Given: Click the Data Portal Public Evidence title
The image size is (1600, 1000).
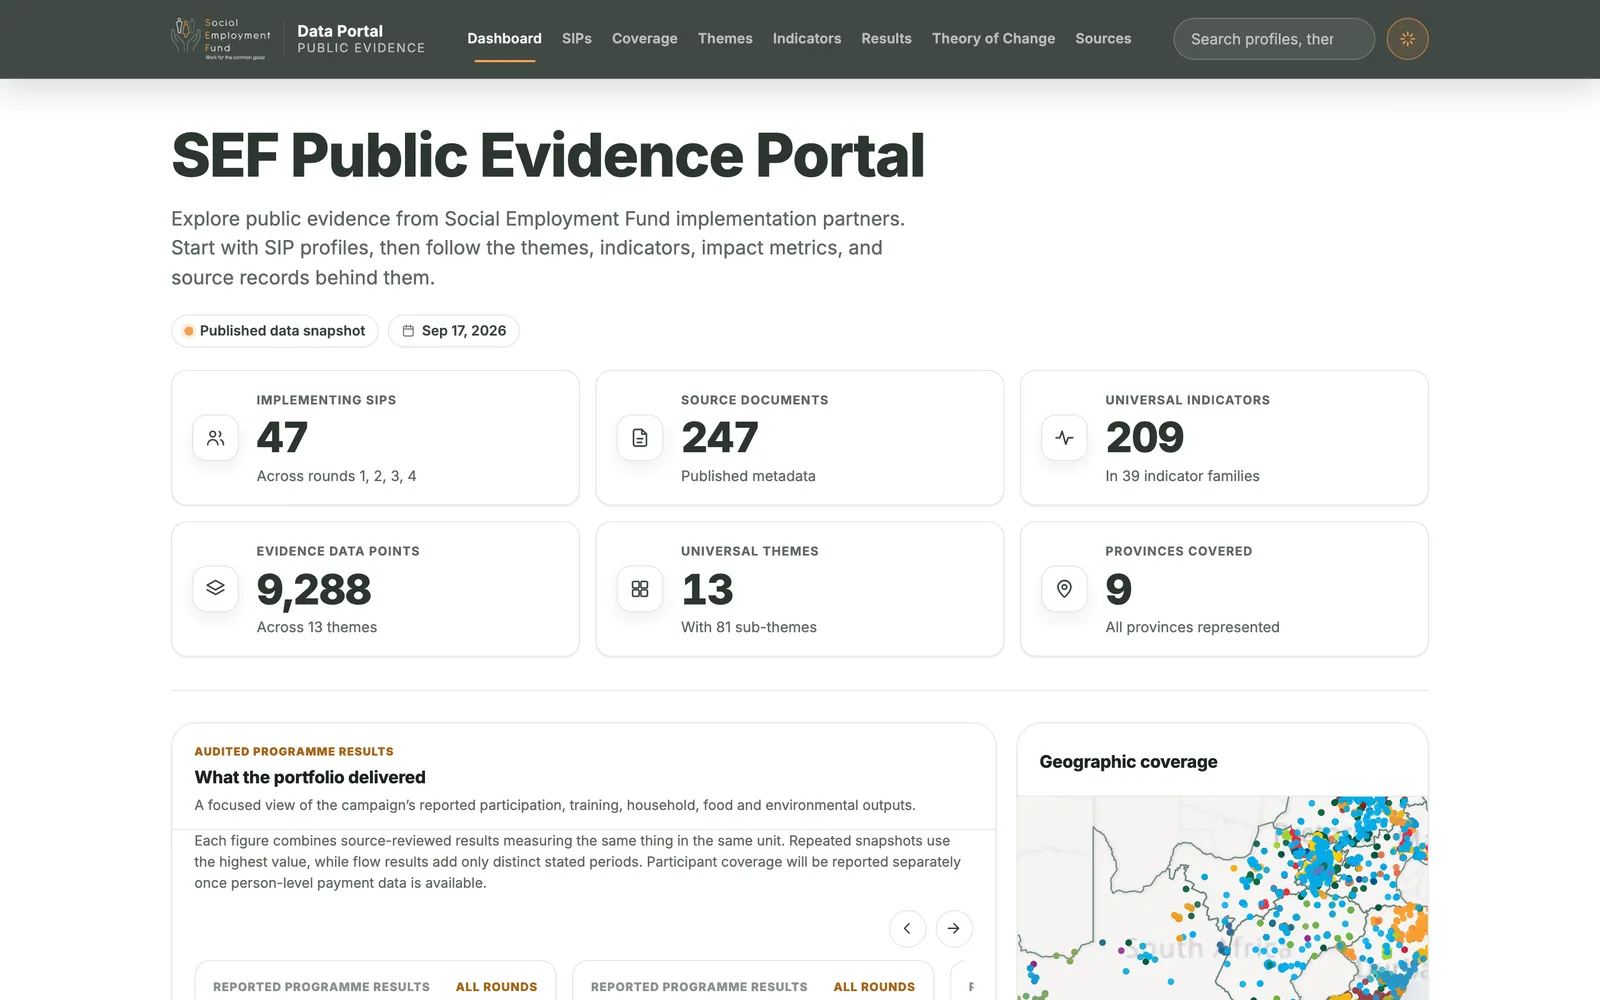Looking at the screenshot, I should point(361,39).
